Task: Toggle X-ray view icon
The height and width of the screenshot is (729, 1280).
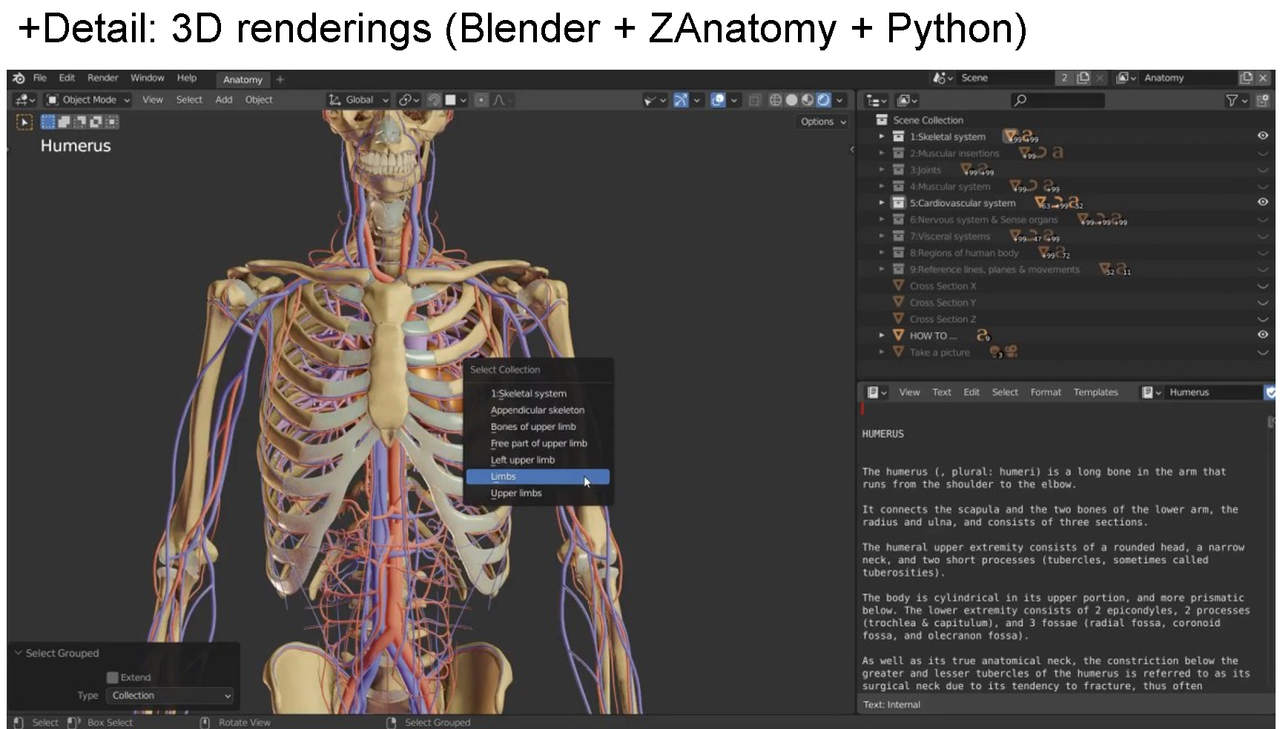Action: coord(755,100)
